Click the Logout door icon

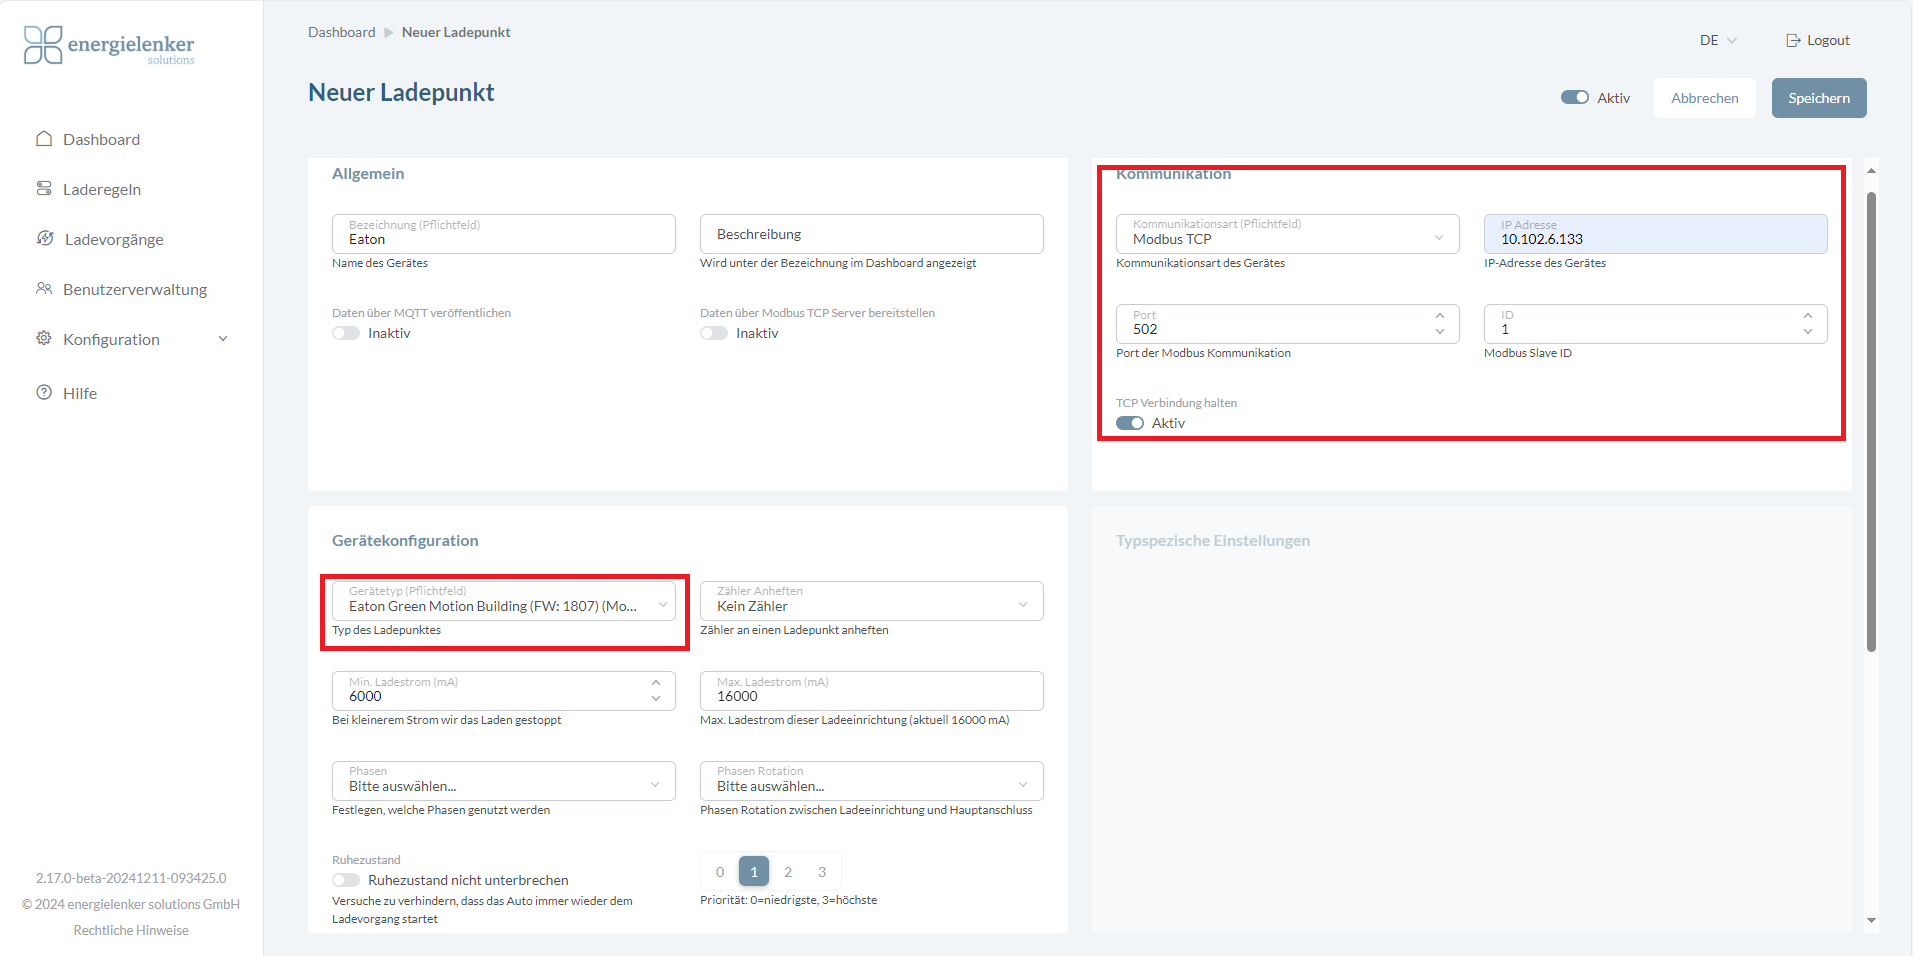click(x=1793, y=41)
